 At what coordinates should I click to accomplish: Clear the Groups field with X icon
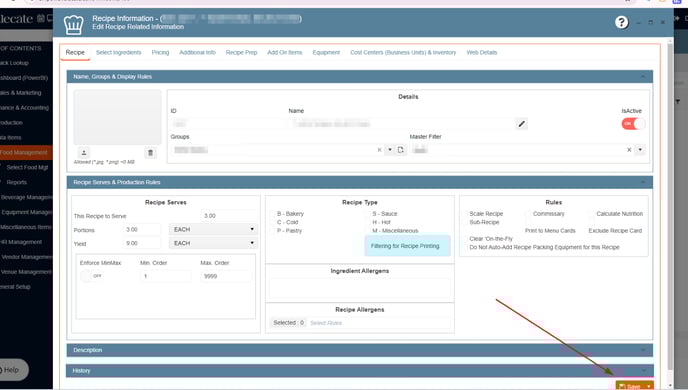click(380, 150)
